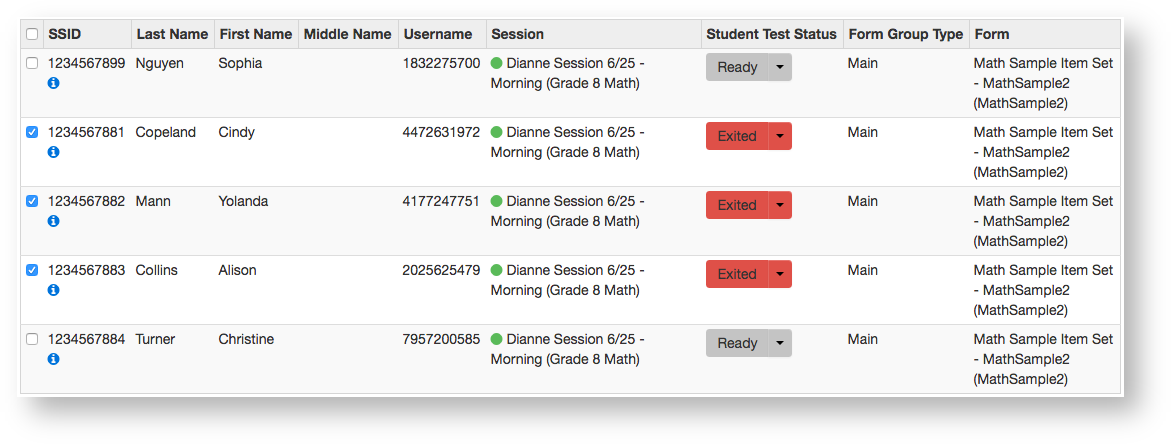Open info icon for Cindy Copeland
This screenshot has width=1172, height=445.
click(54, 152)
